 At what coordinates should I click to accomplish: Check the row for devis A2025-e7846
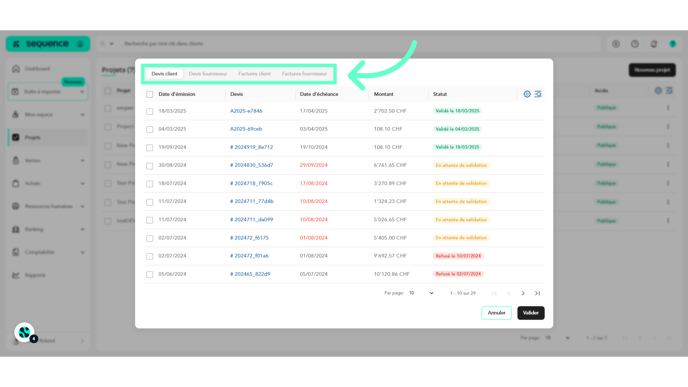pos(150,111)
